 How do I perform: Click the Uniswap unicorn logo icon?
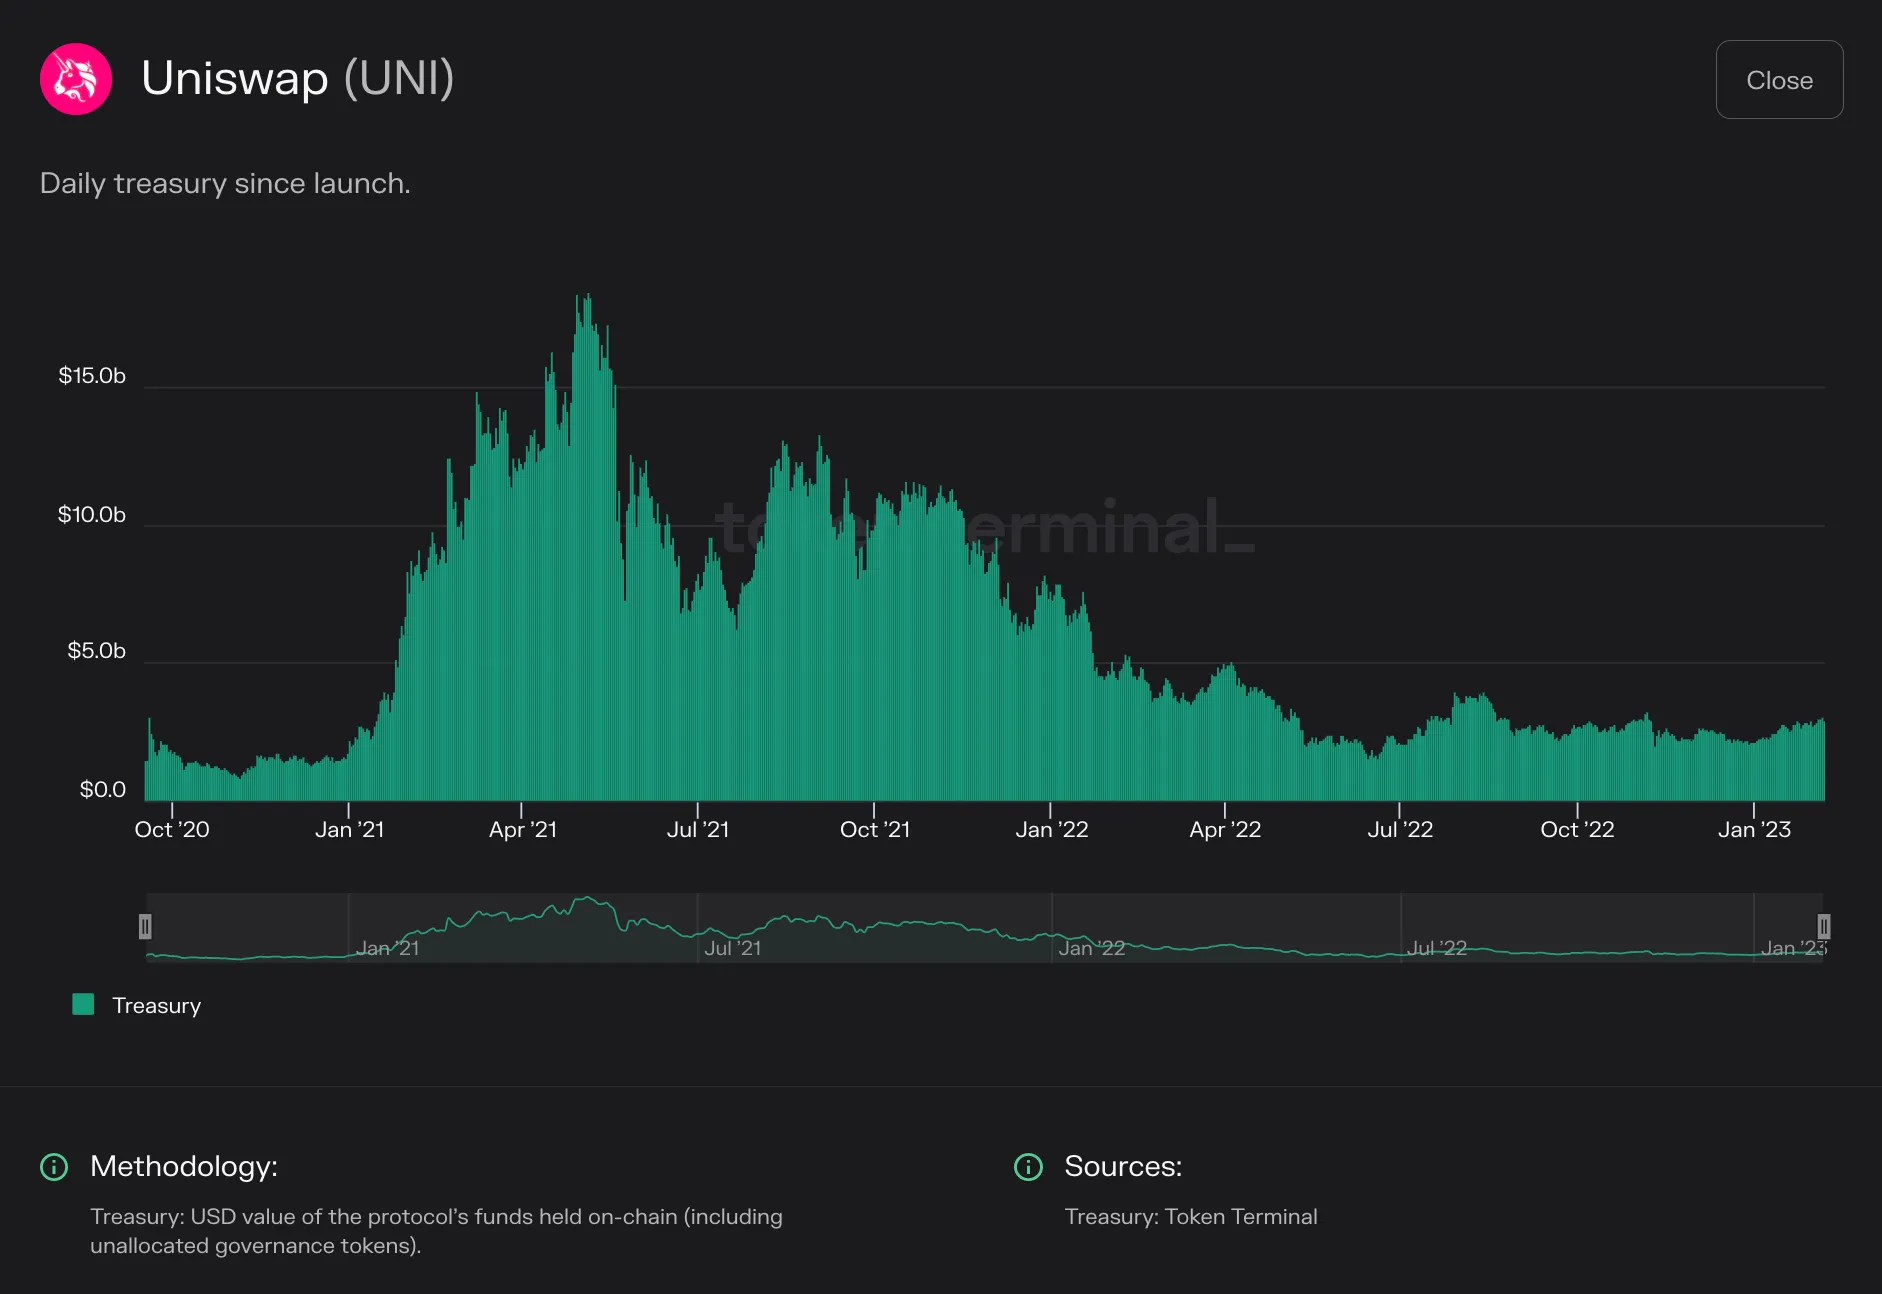[x=76, y=79]
